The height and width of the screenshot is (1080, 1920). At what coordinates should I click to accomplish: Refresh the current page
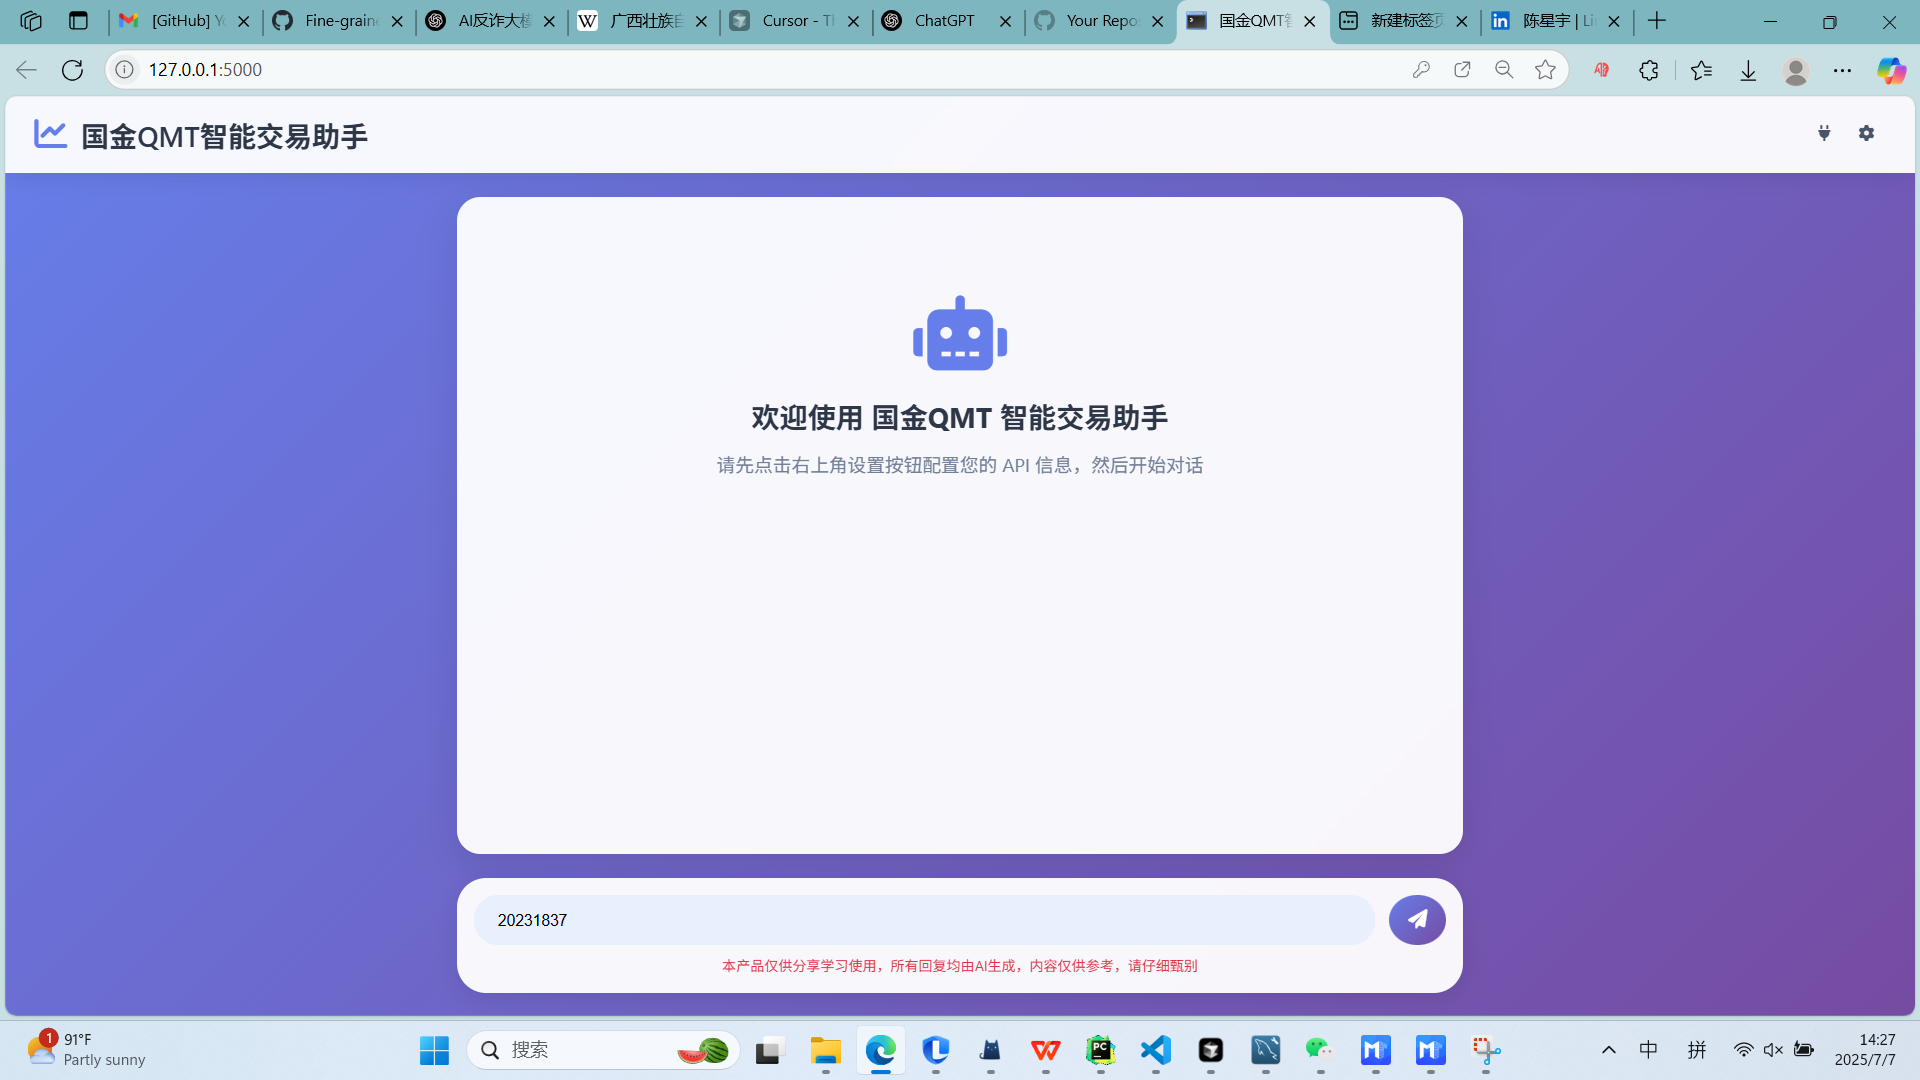click(71, 70)
